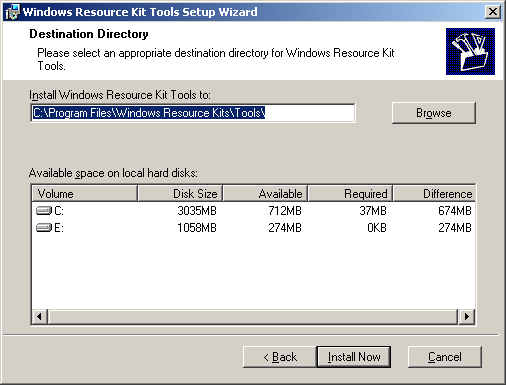Select the C: drive icon
Image resolution: width=506 pixels, height=385 pixels.
click(44, 211)
